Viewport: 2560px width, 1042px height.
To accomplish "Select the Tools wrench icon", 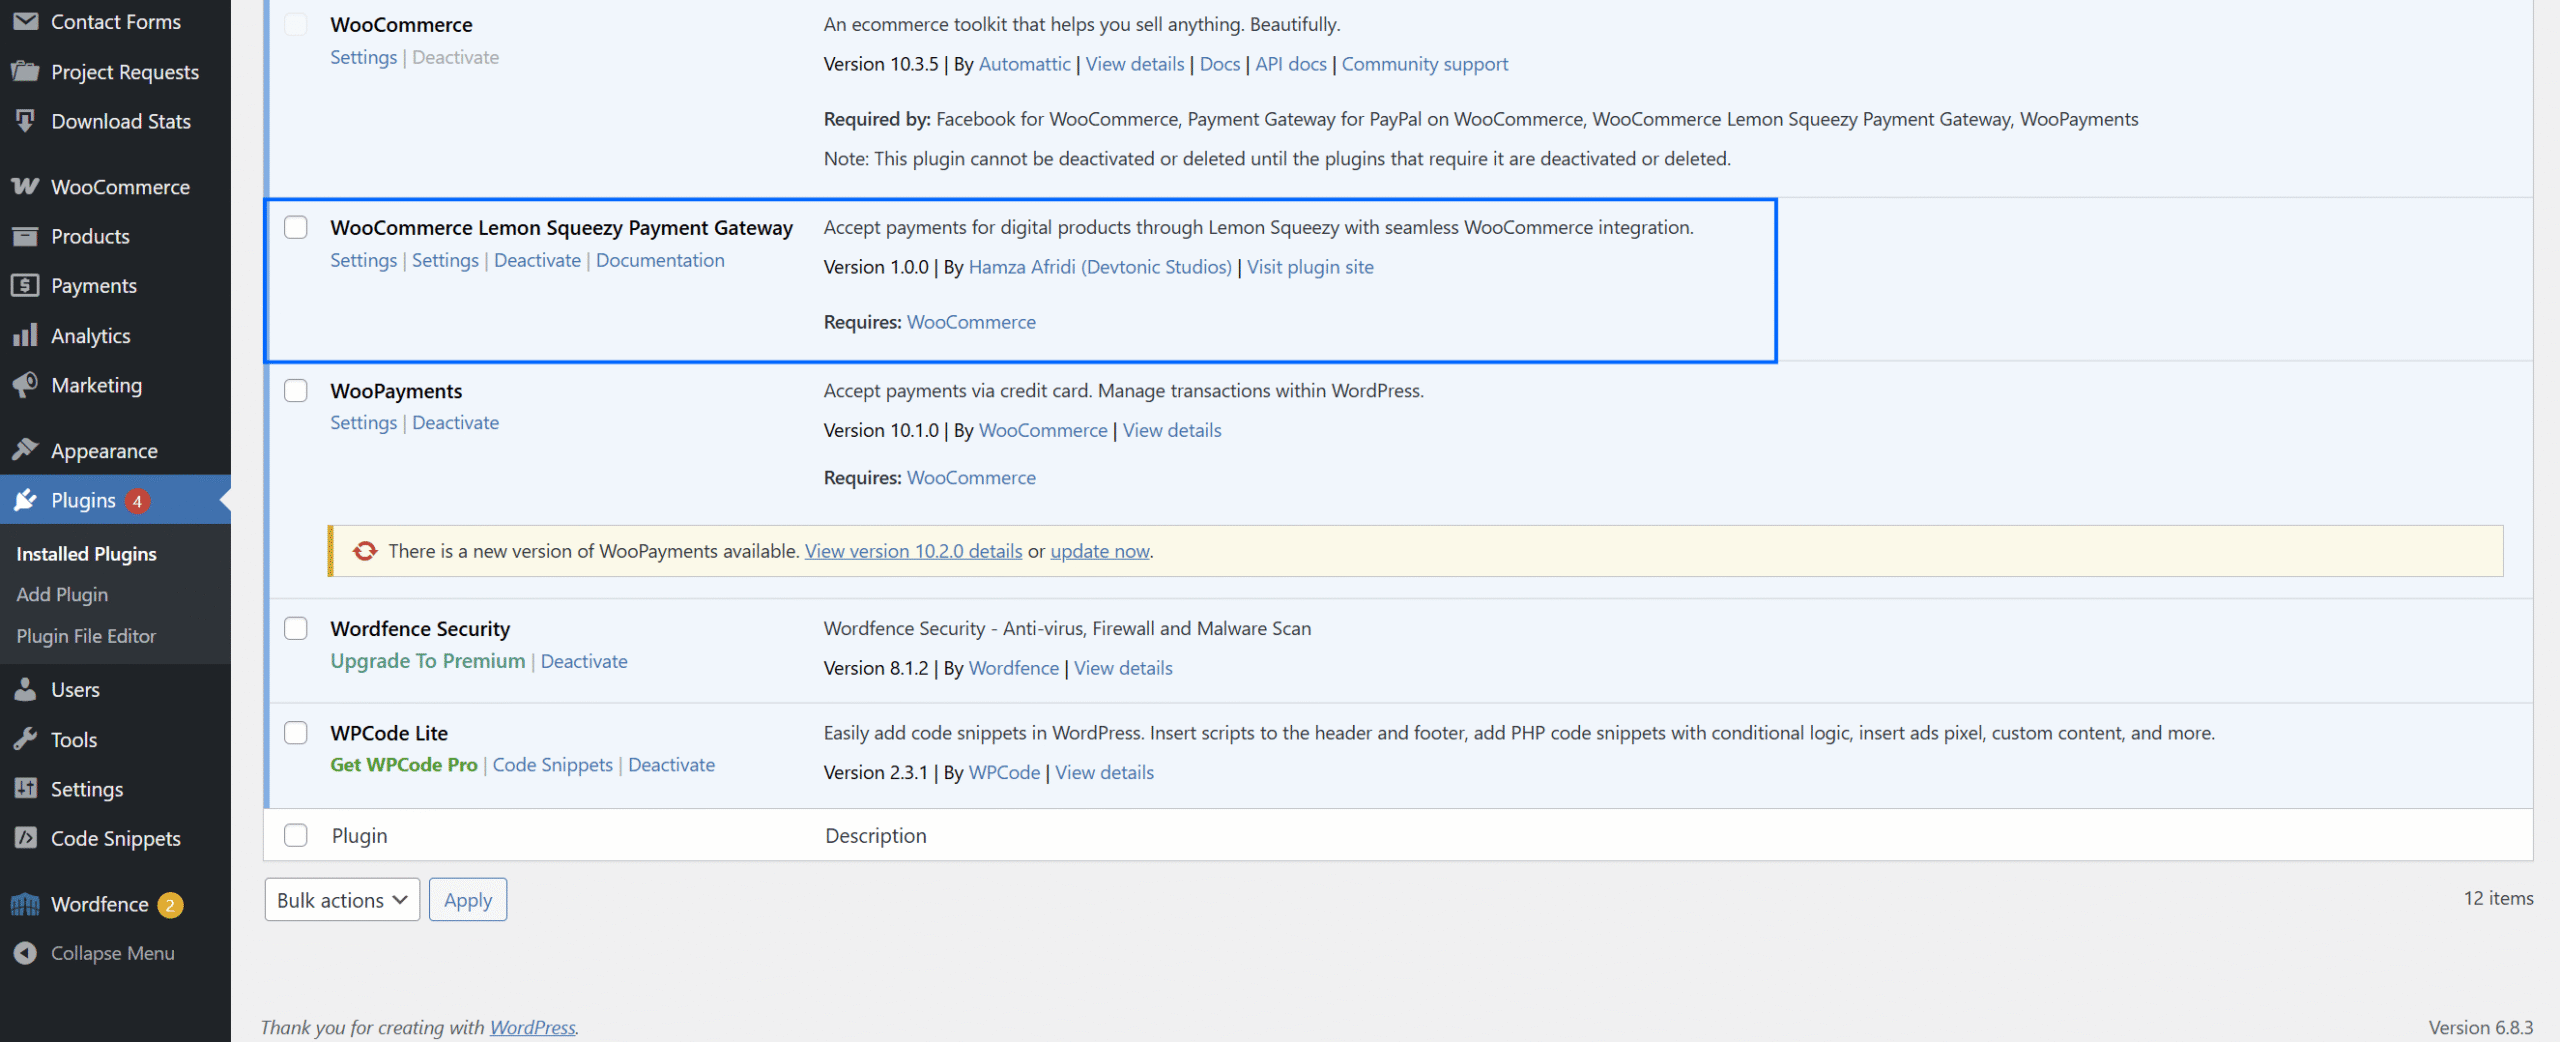I will pyautogui.click(x=25, y=739).
